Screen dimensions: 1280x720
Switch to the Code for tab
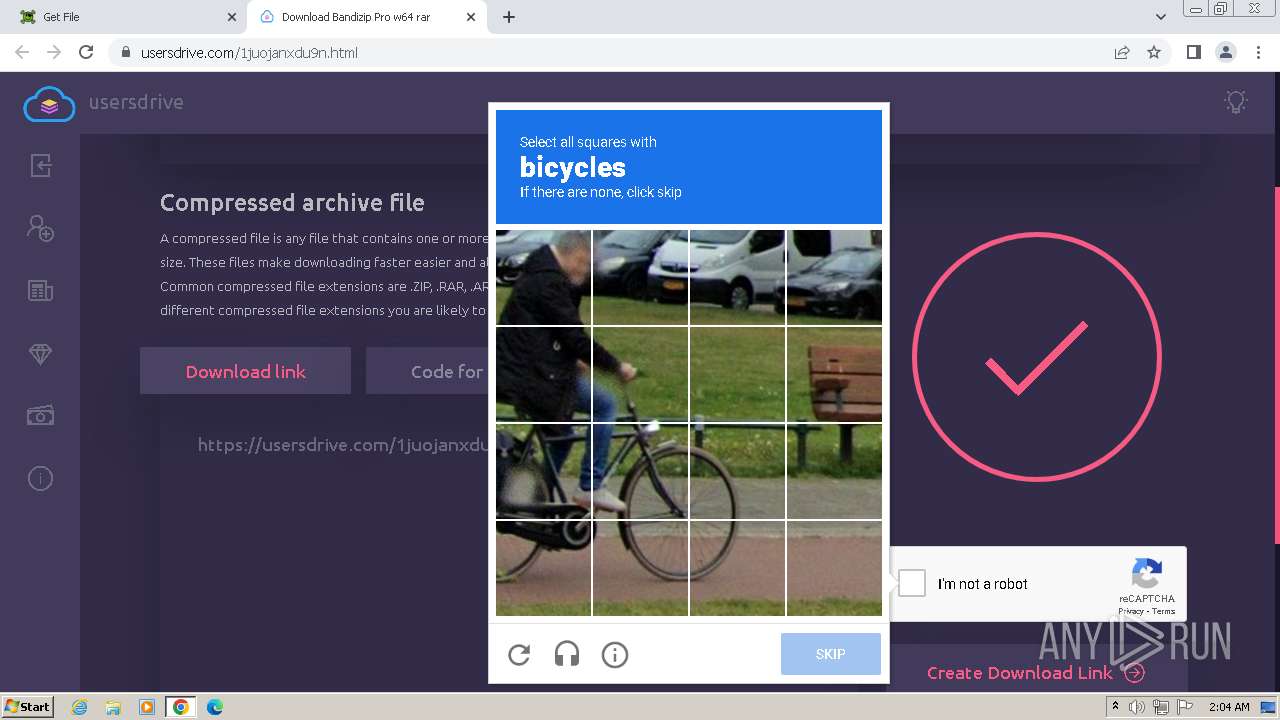[428, 371]
